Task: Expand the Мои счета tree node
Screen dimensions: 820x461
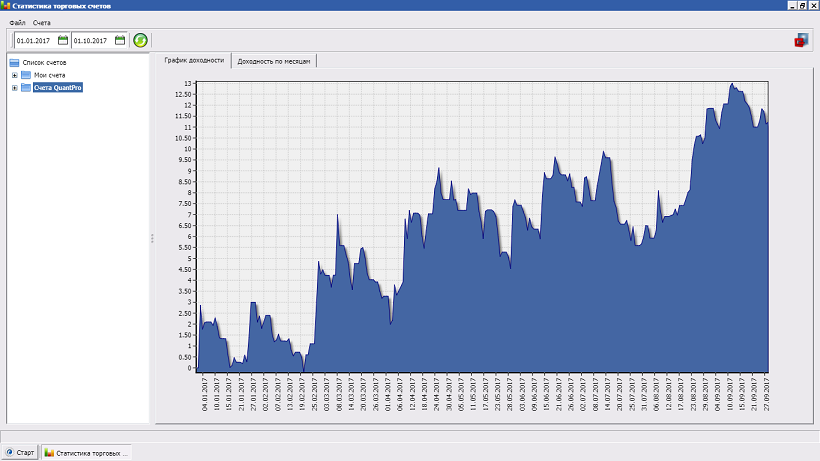Action: pyautogui.click(x=14, y=75)
